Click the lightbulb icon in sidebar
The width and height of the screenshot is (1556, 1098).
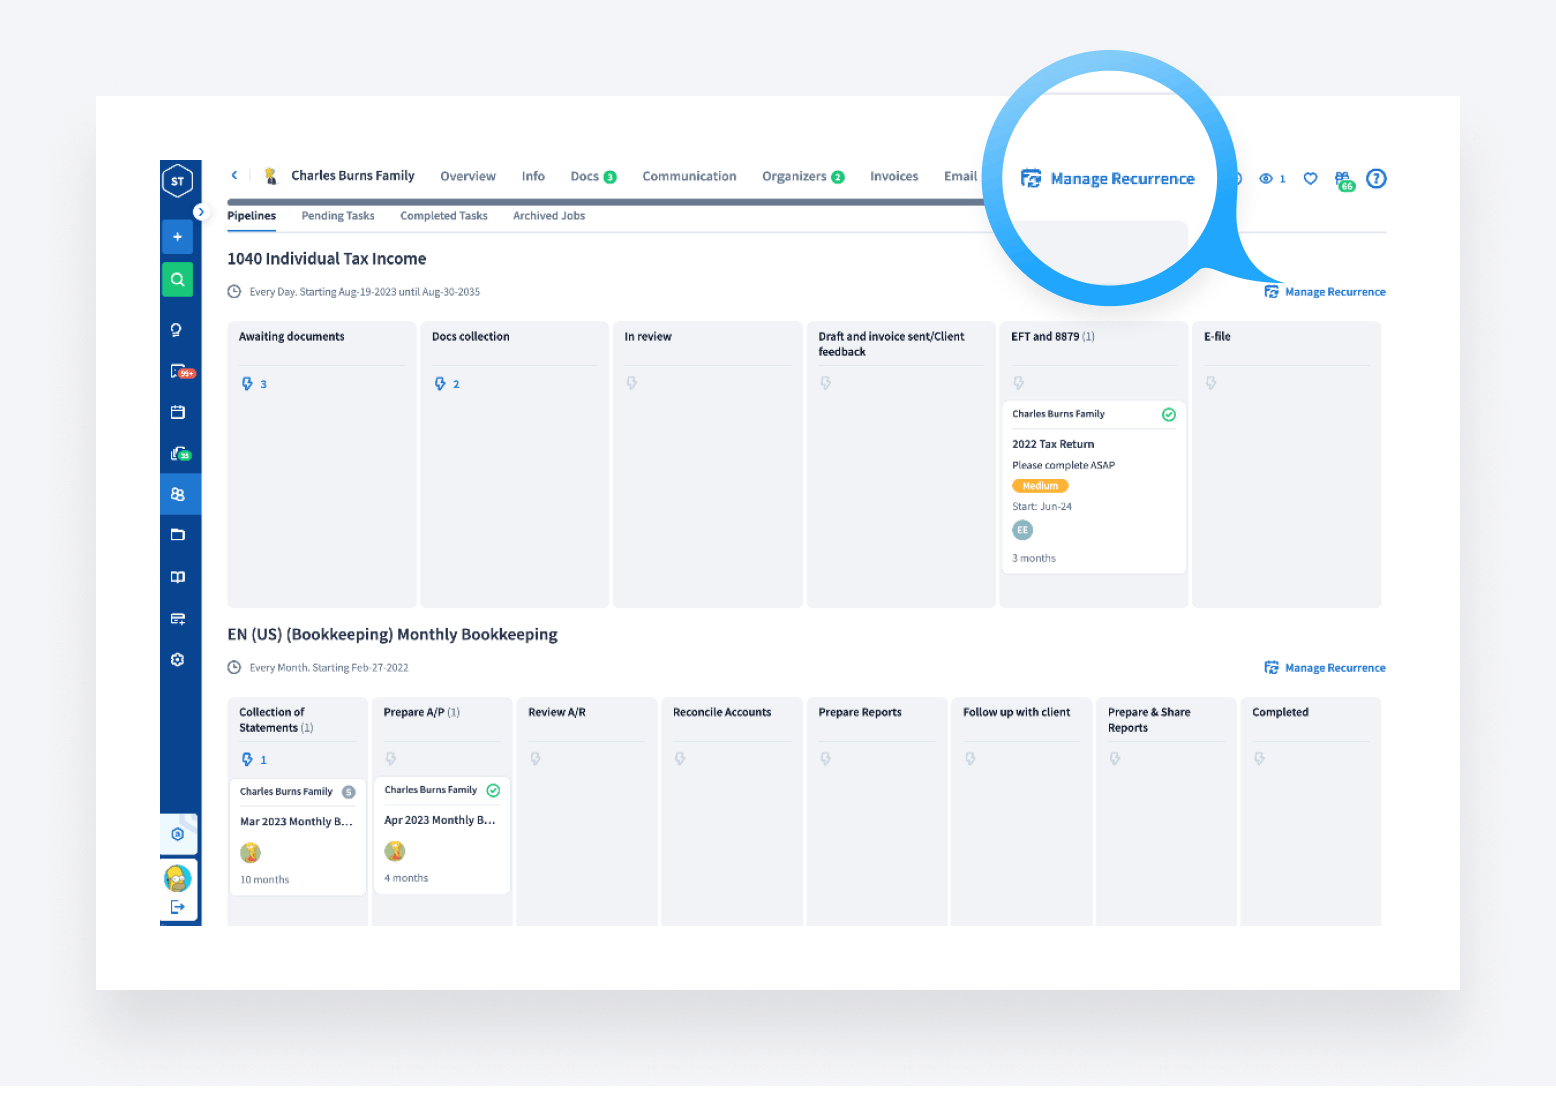(x=177, y=330)
